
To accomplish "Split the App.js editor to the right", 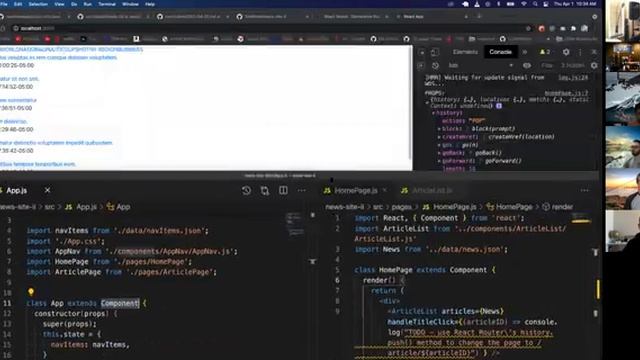I will coord(283,191).
